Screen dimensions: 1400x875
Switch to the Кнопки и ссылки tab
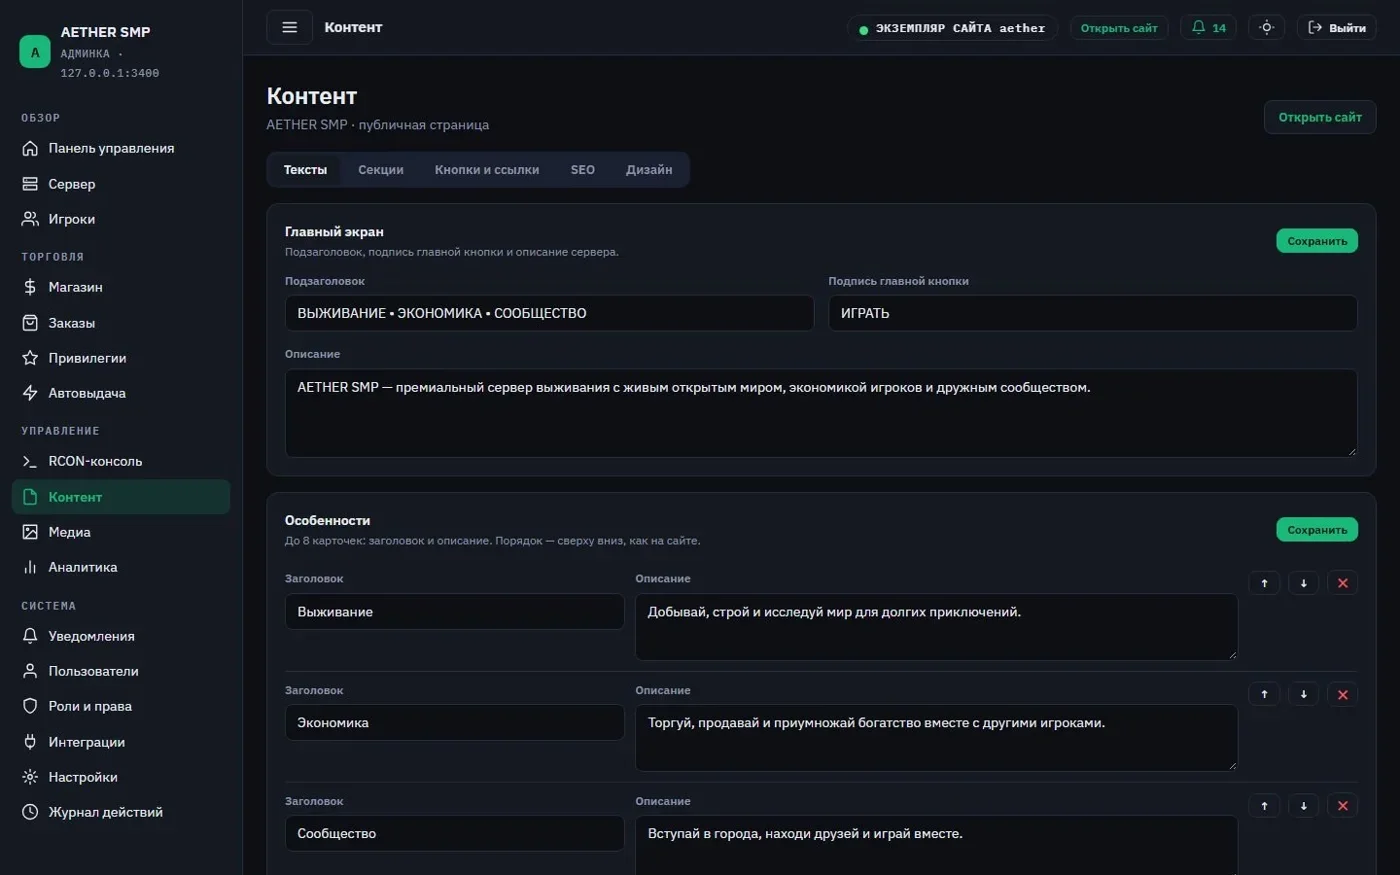[x=487, y=170]
